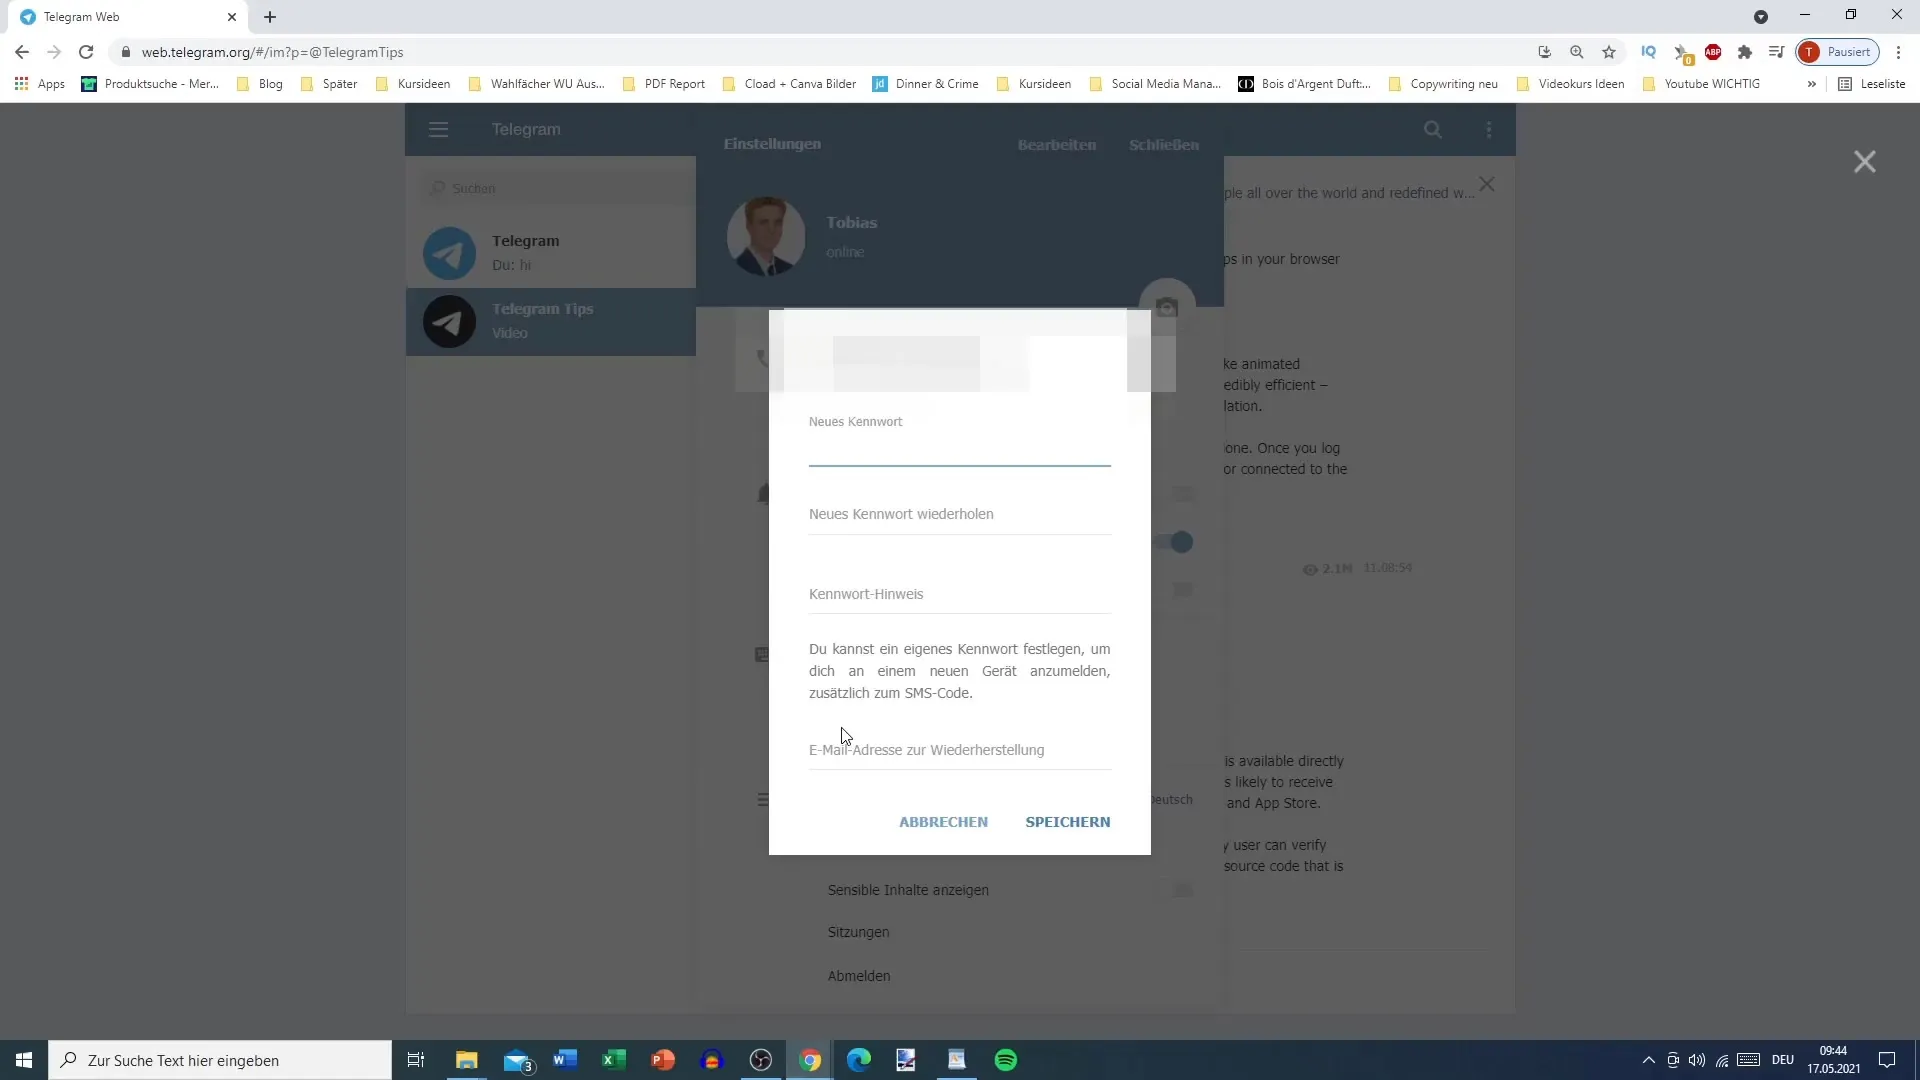Focus the Neues Kennwort wiederholen field
Image resolution: width=1920 pixels, height=1080 pixels.
(959, 514)
